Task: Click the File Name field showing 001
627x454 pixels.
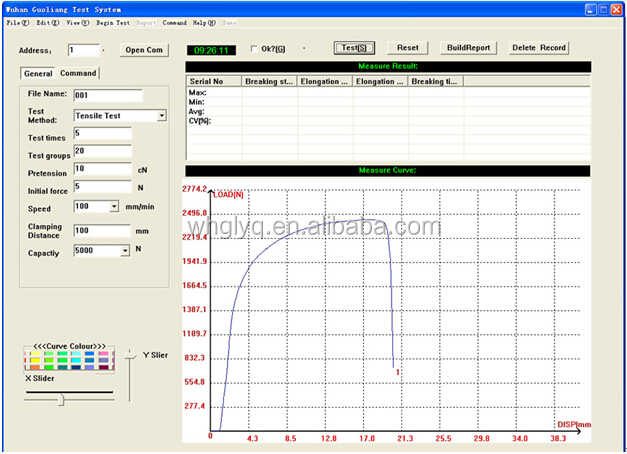Action: 108,95
